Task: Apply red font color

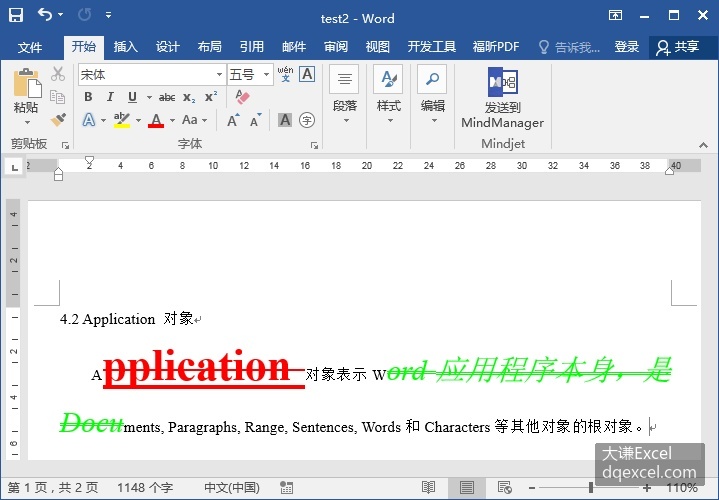Action: pyautogui.click(x=156, y=120)
